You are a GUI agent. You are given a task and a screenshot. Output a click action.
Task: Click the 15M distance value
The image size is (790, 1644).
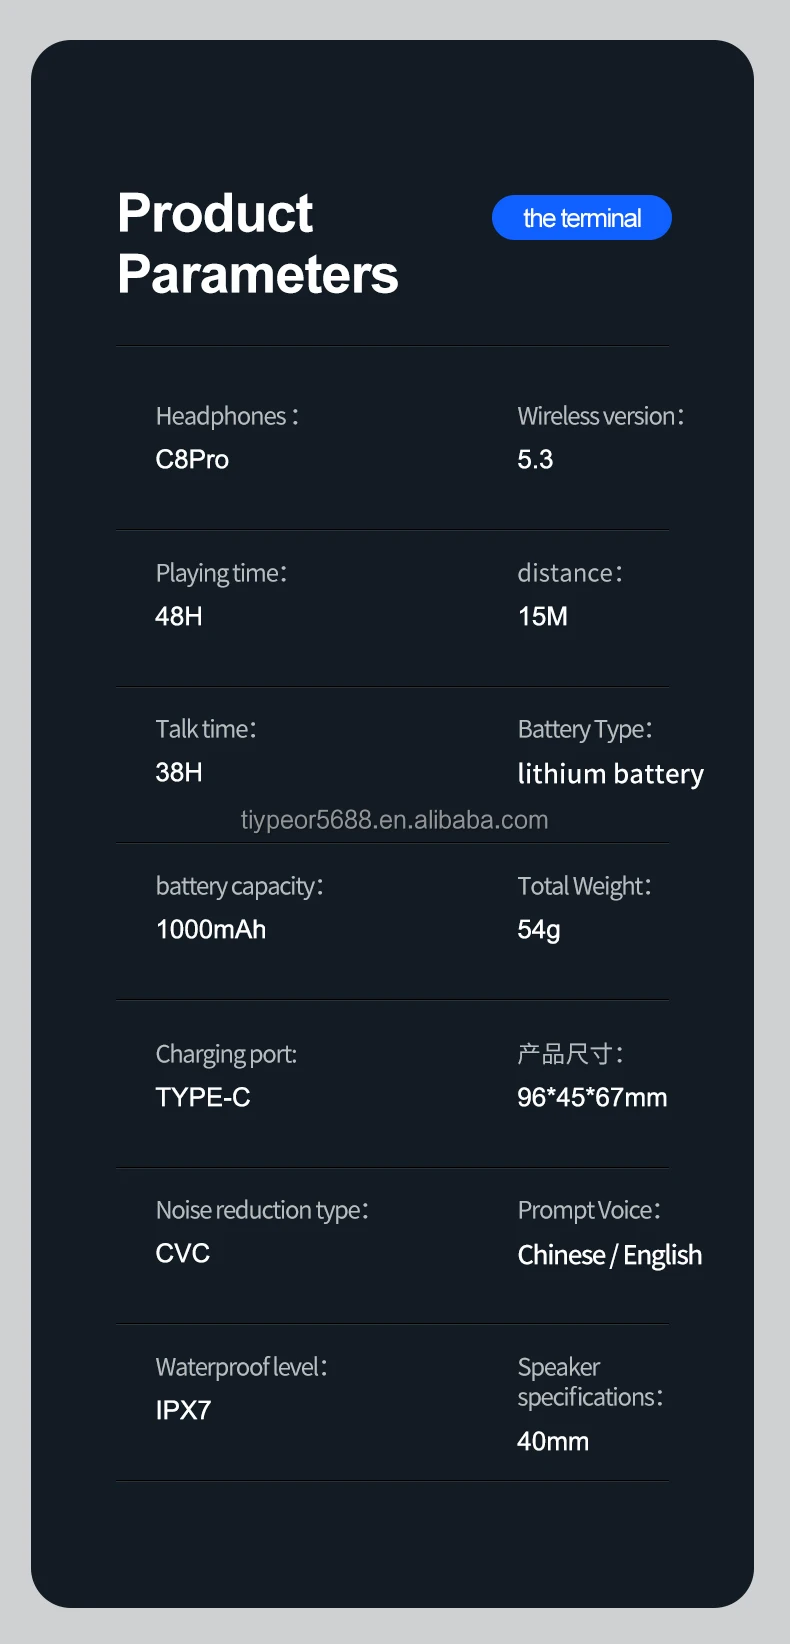(x=543, y=616)
